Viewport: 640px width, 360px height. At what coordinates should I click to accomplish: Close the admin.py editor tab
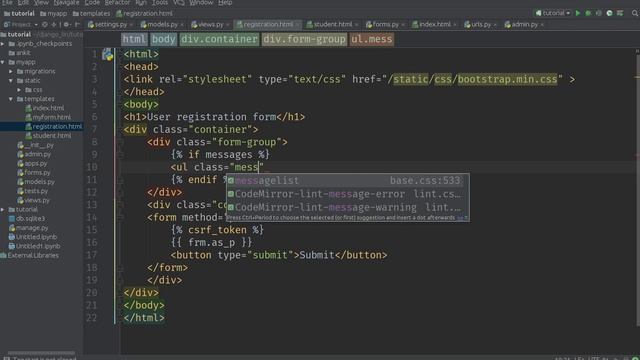pos(542,25)
